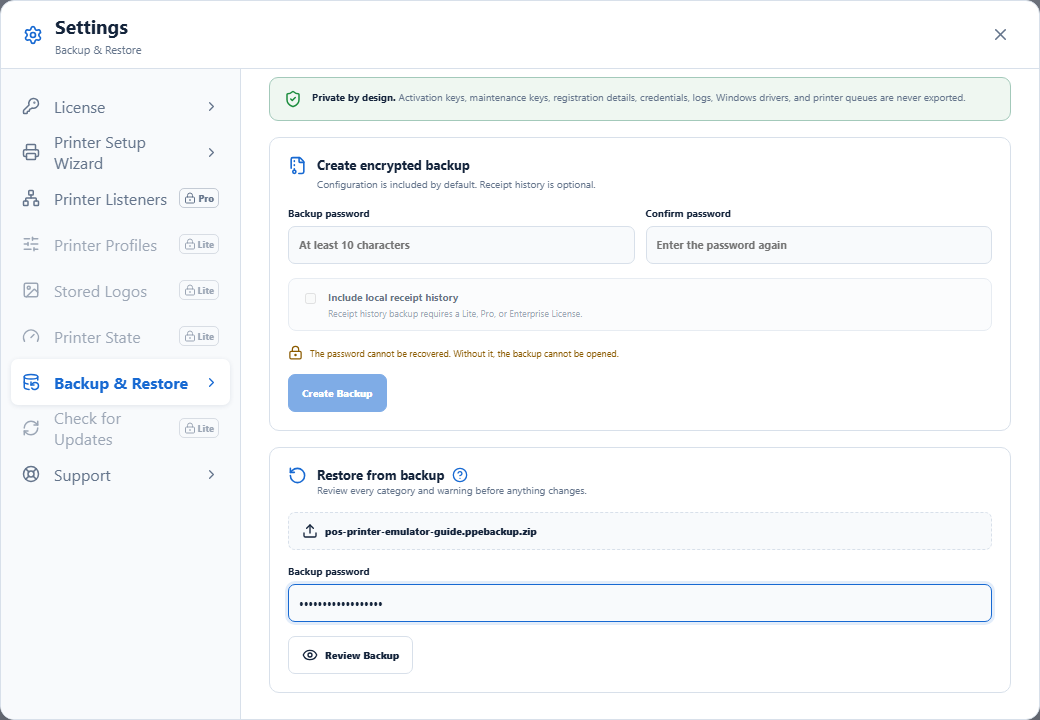The image size is (1040, 720).
Task: Open the Printer Listeners page
Action: tap(121, 199)
